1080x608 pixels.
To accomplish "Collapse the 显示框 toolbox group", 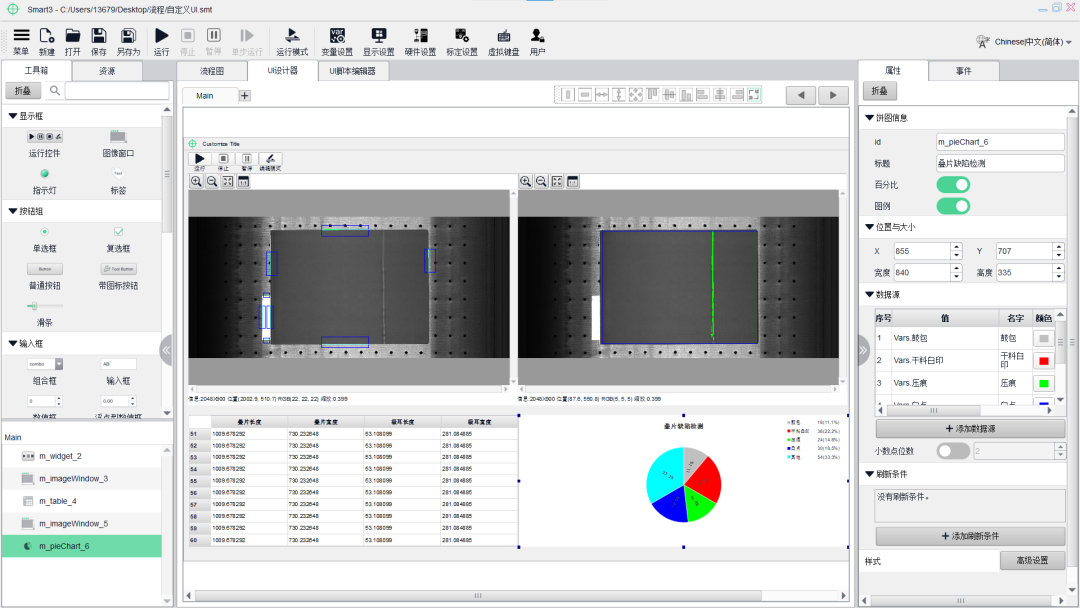I will pos(13,116).
